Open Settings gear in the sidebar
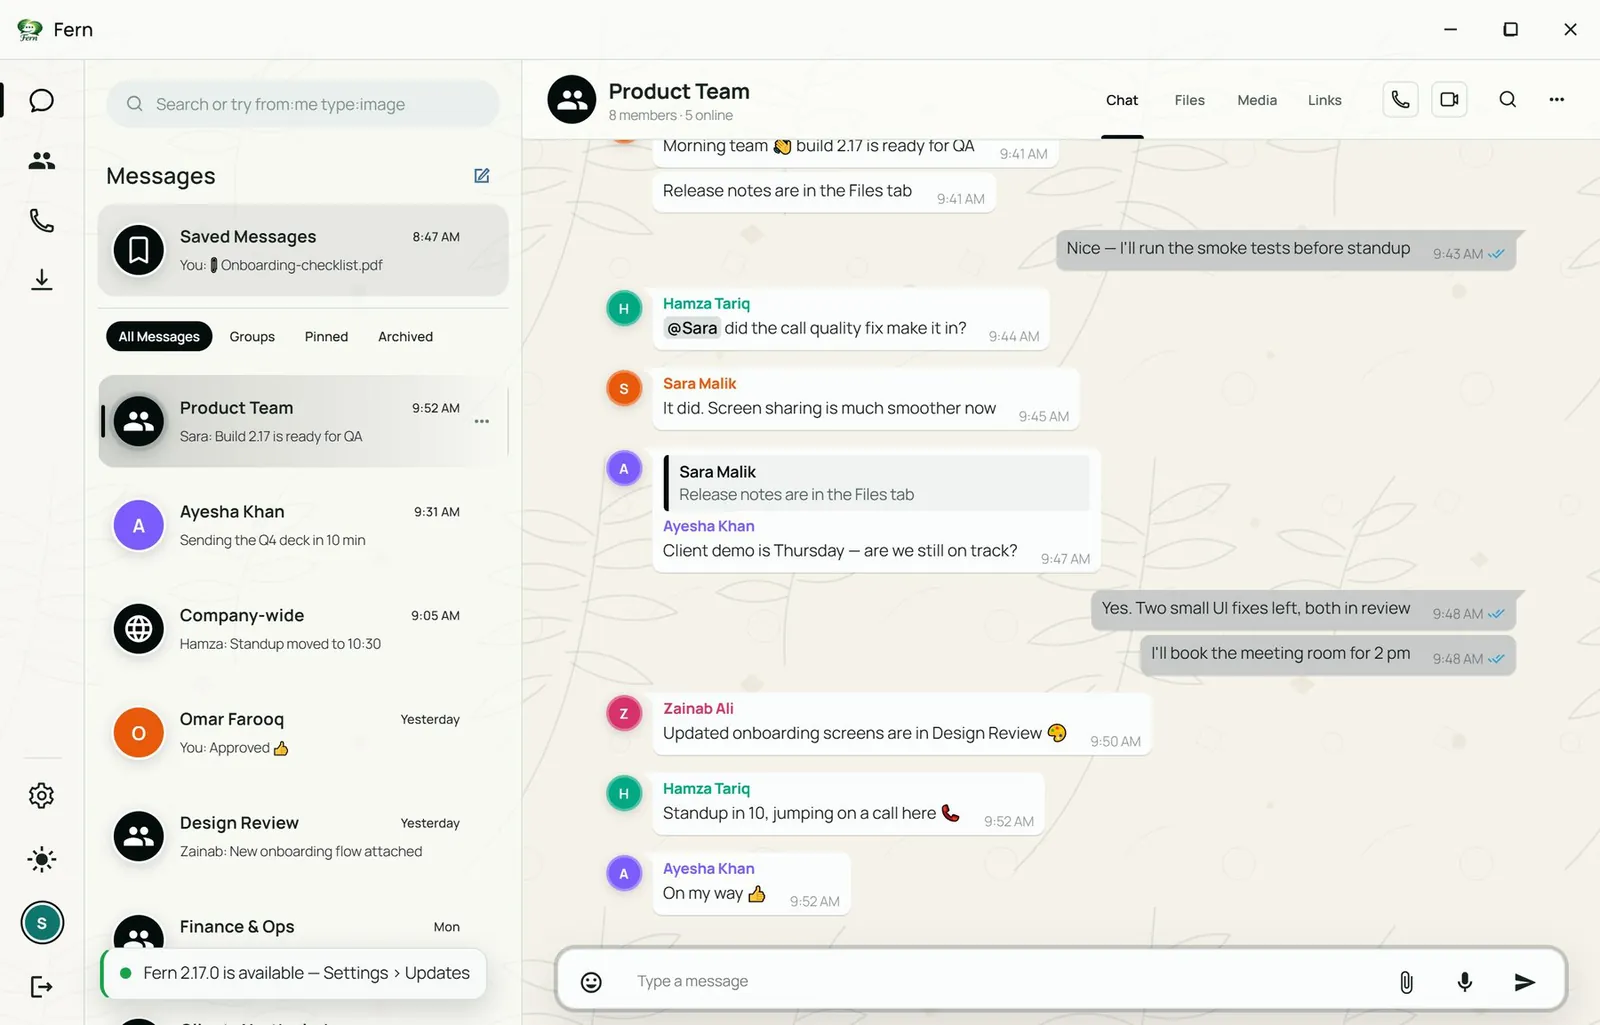The image size is (1600, 1025). coord(41,796)
